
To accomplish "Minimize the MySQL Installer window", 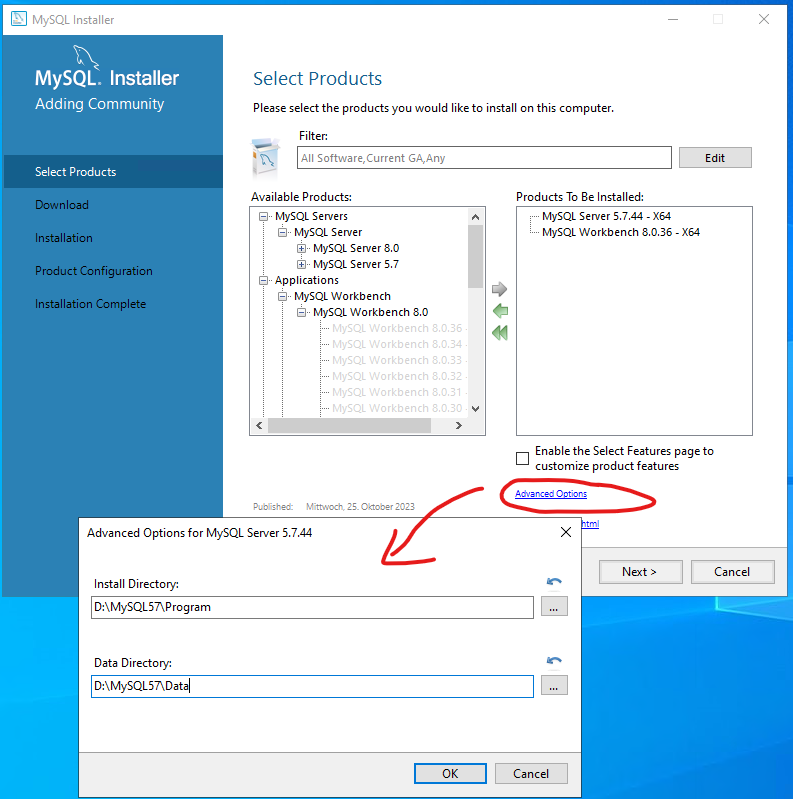I will click(x=673, y=19).
